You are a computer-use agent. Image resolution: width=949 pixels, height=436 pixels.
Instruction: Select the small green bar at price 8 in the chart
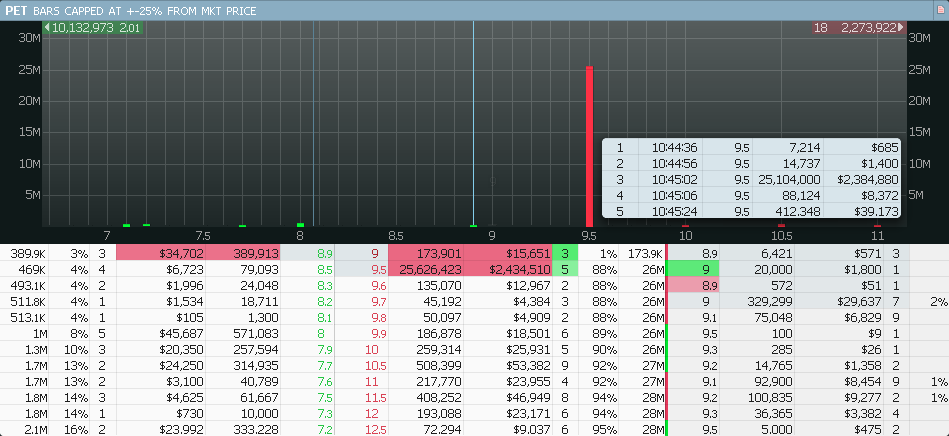coord(300,225)
